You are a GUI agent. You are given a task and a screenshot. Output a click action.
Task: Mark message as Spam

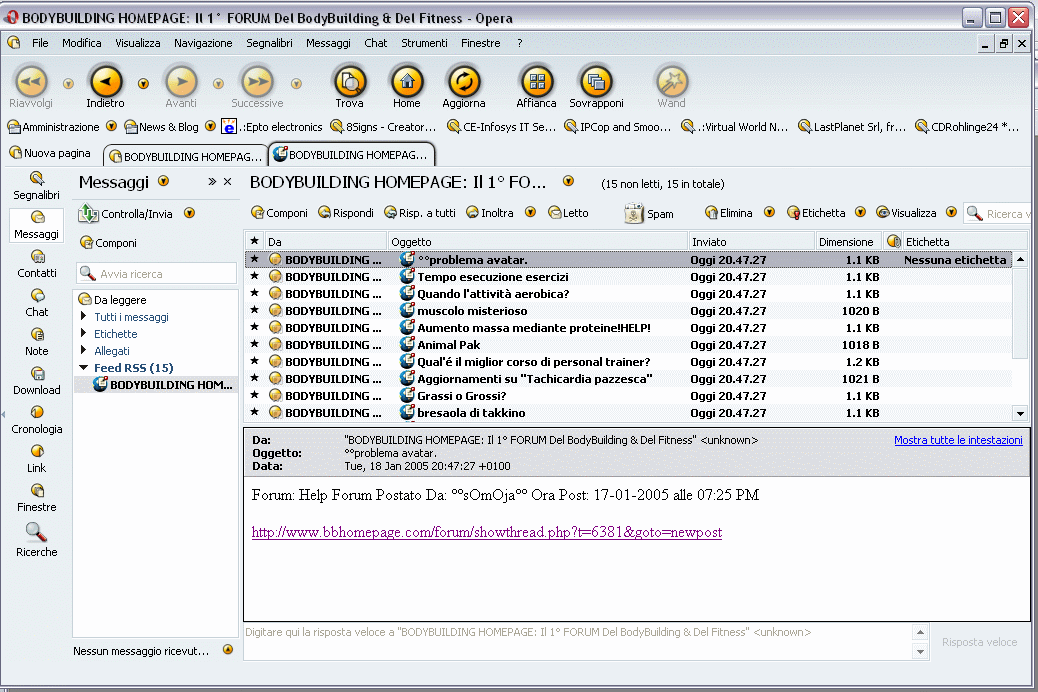649,213
